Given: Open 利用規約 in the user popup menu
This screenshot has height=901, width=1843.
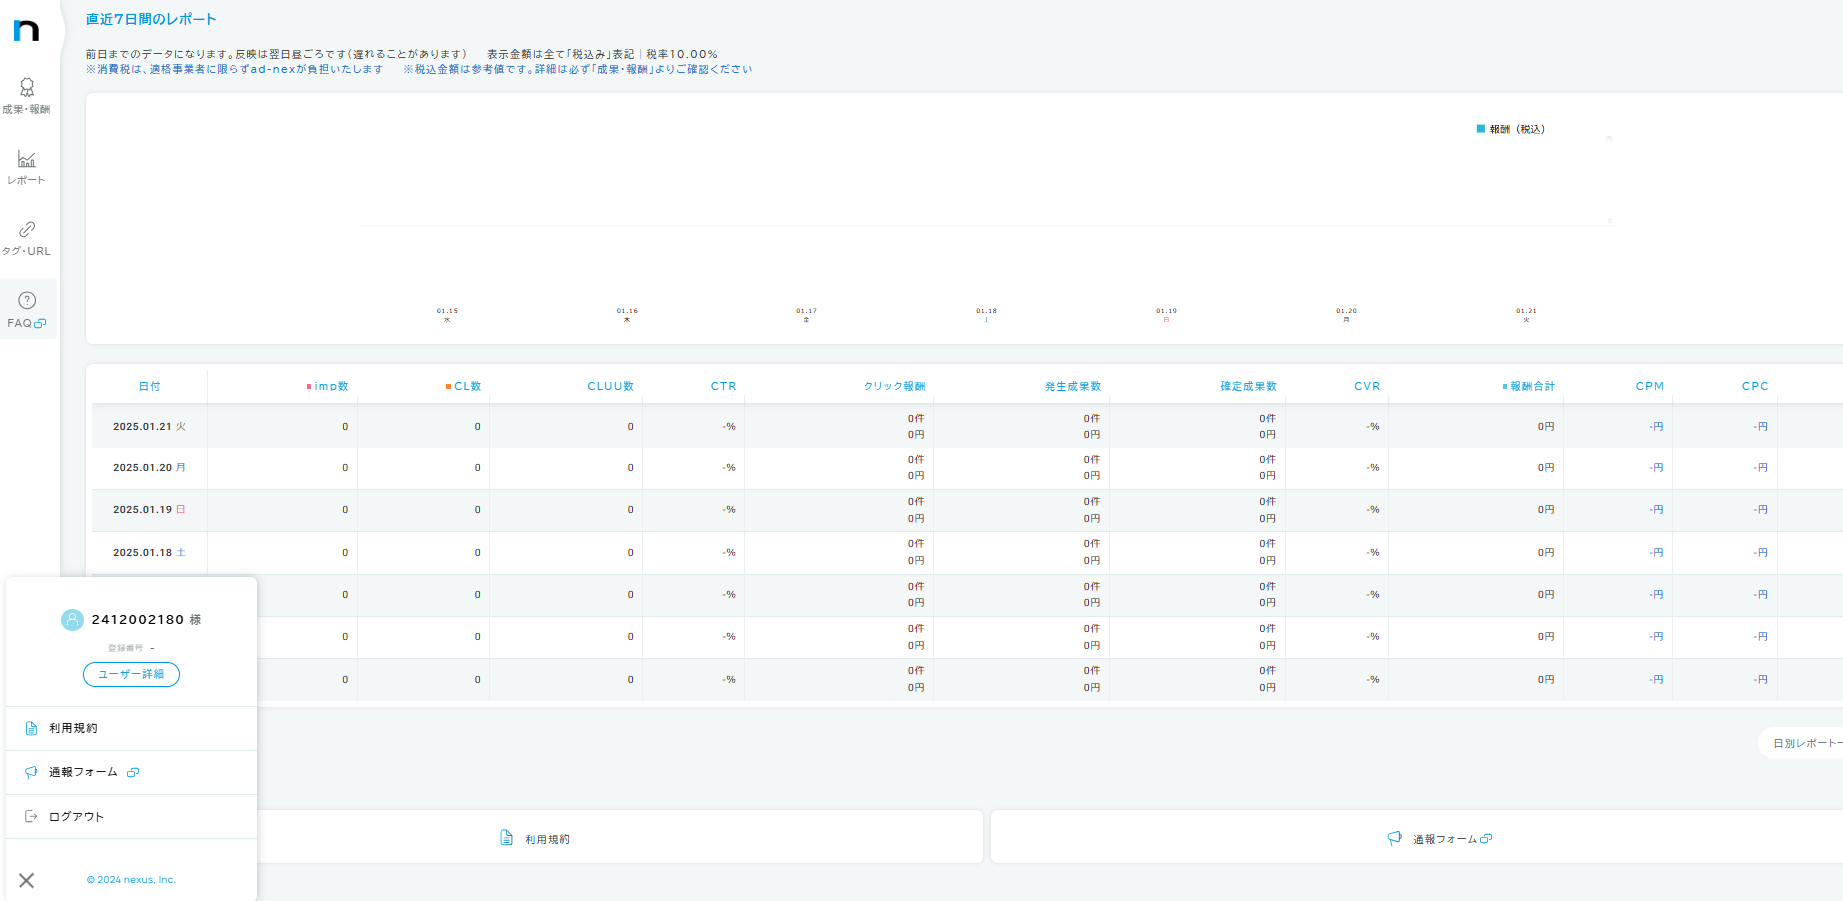Looking at the screenshot, I should 73,729.
